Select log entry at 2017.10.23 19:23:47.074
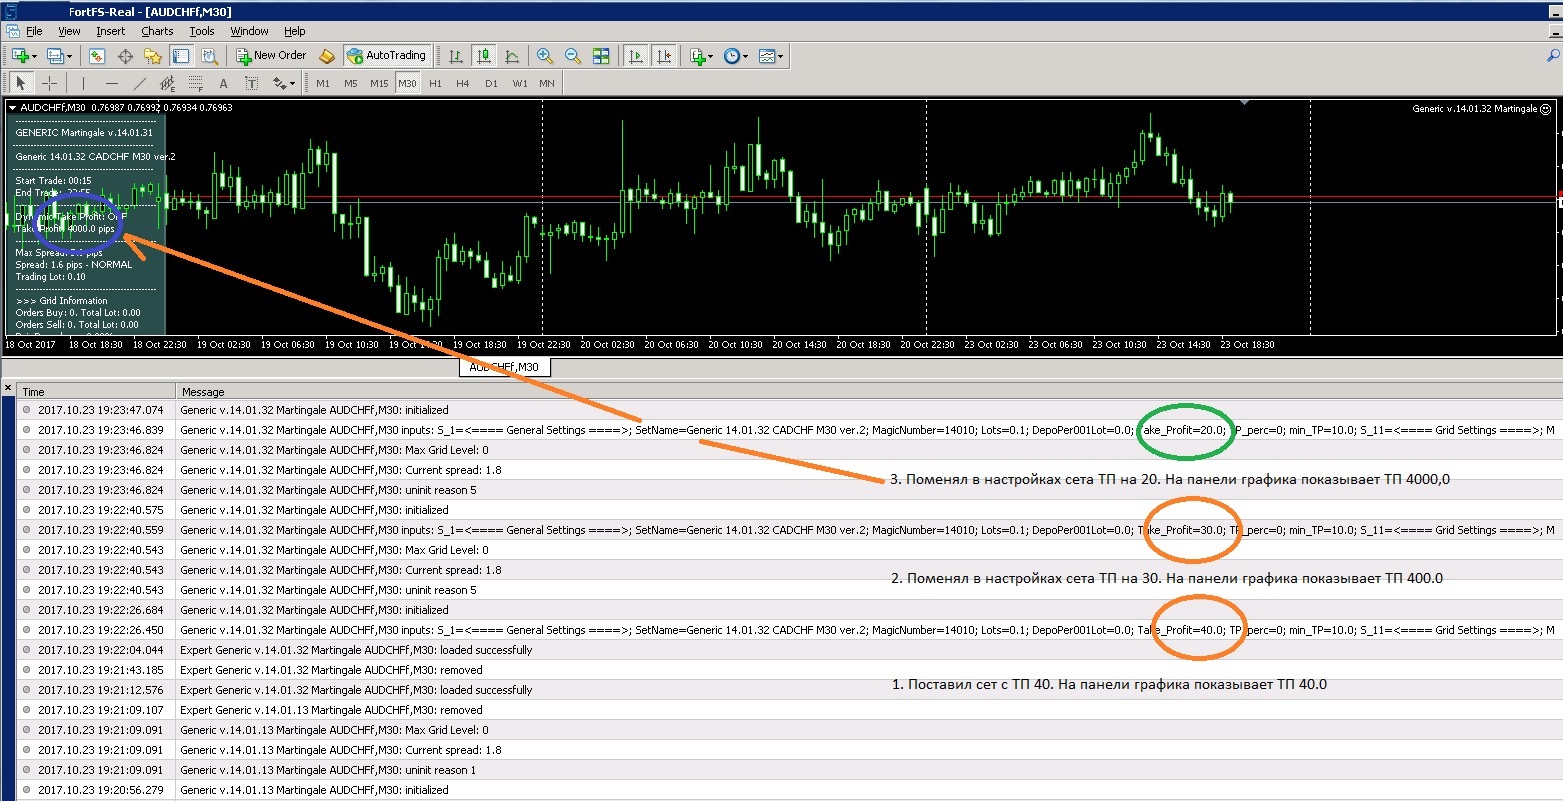This screenshot has width=1563, height=801. pyautogui.click(x=789, y=410)
